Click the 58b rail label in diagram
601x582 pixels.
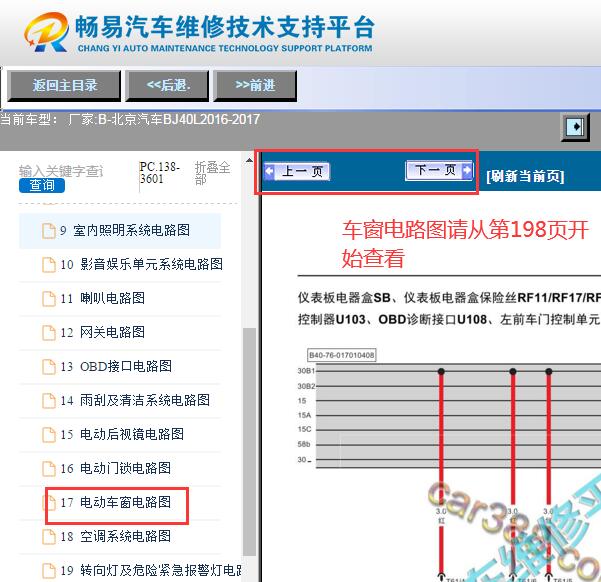click(304, 444)
